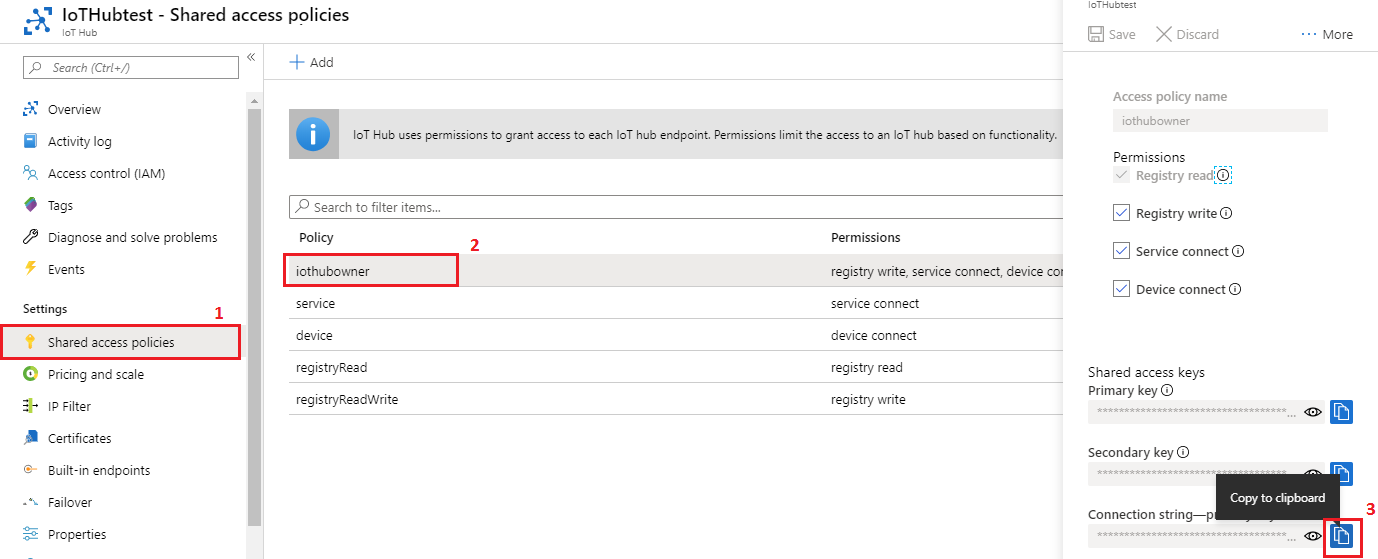Image resolution: width=1378 pixels, height=559 pixels.
Task: Open Properties settings
Action: (x=77, y=534)
